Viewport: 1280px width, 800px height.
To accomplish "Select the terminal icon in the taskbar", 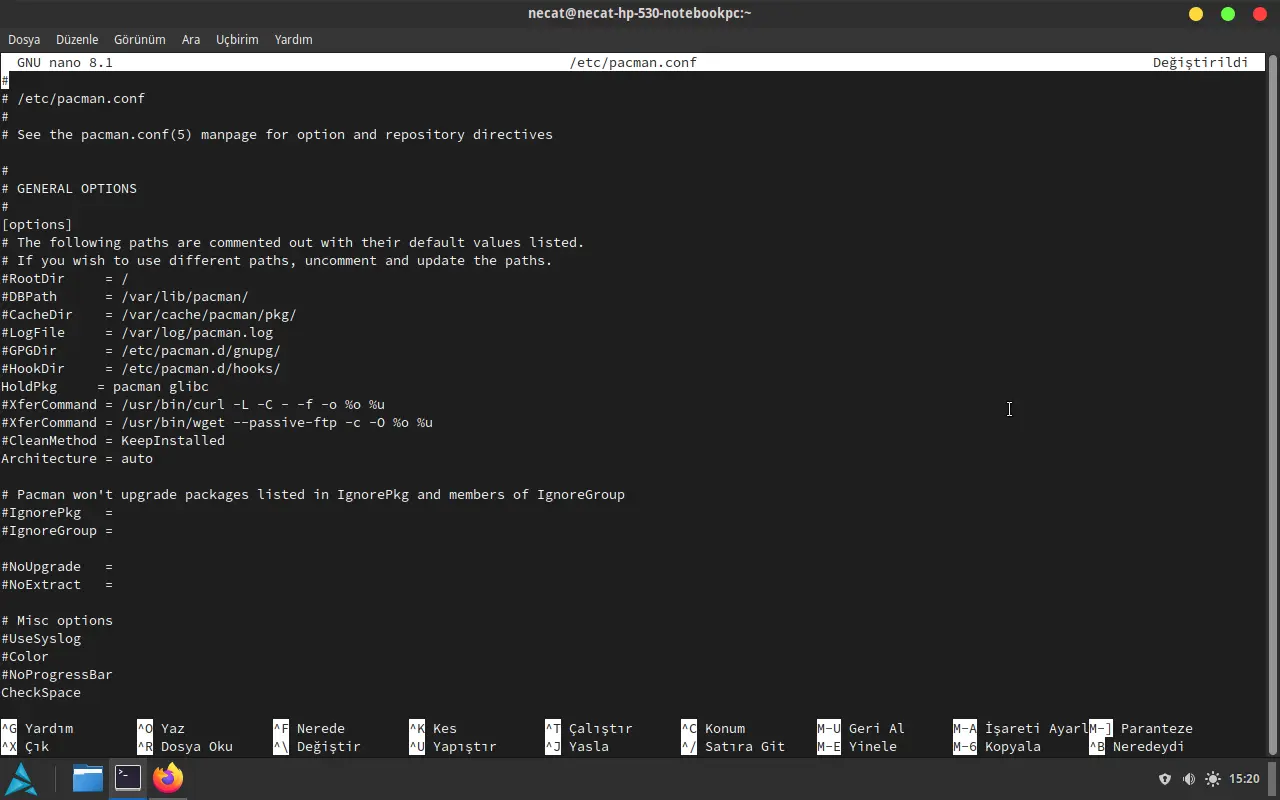I will pyautogui.click(x=128, y=778).
